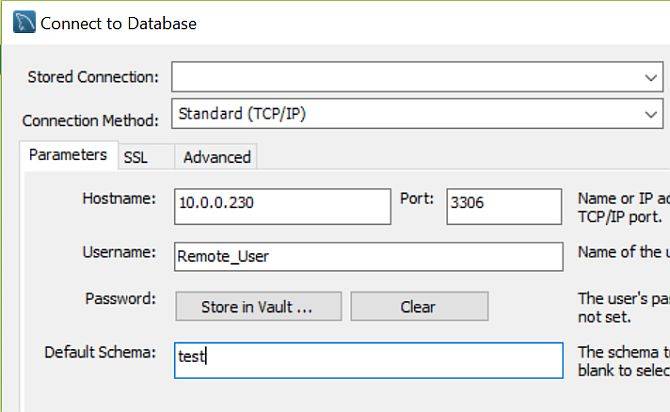The image size is (670, 412).
Task: Open the SSL tab
Action: pos(135,157)
